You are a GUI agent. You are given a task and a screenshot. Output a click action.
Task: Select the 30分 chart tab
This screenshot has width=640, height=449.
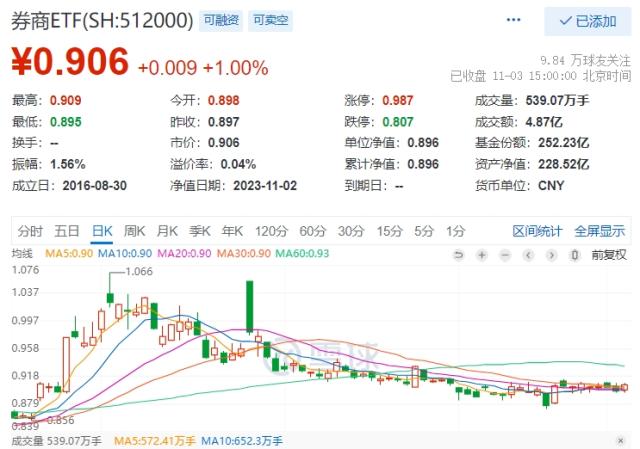pos(351,231)
